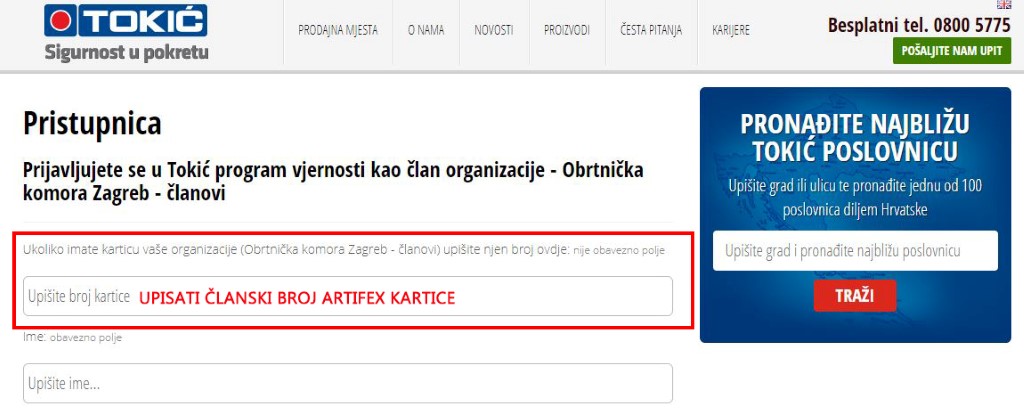Click Pronađite najbližu Tokić poslovnicu heading
The height and width of the screenshot is (416, 1024).
click(855, 138)
